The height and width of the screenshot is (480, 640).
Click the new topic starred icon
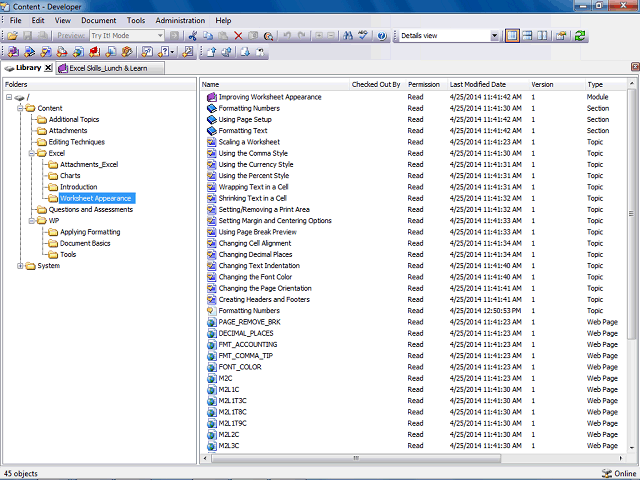(46, 52)
